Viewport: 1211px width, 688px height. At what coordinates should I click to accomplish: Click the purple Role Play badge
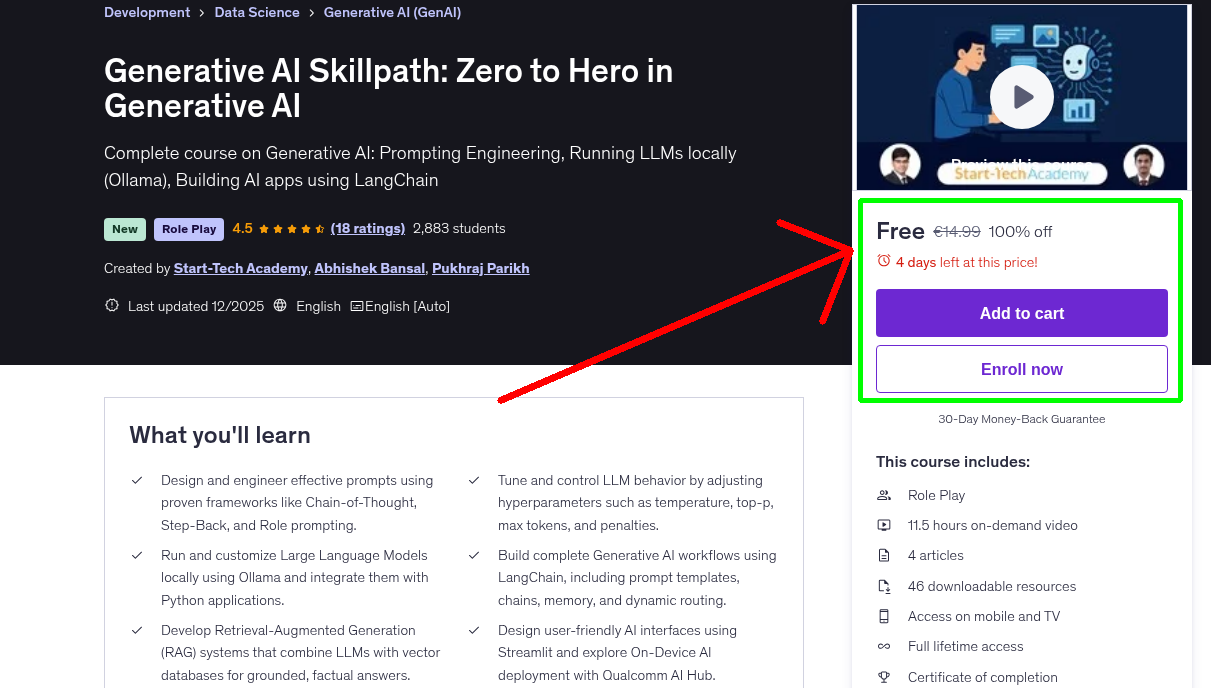(188, 229)
